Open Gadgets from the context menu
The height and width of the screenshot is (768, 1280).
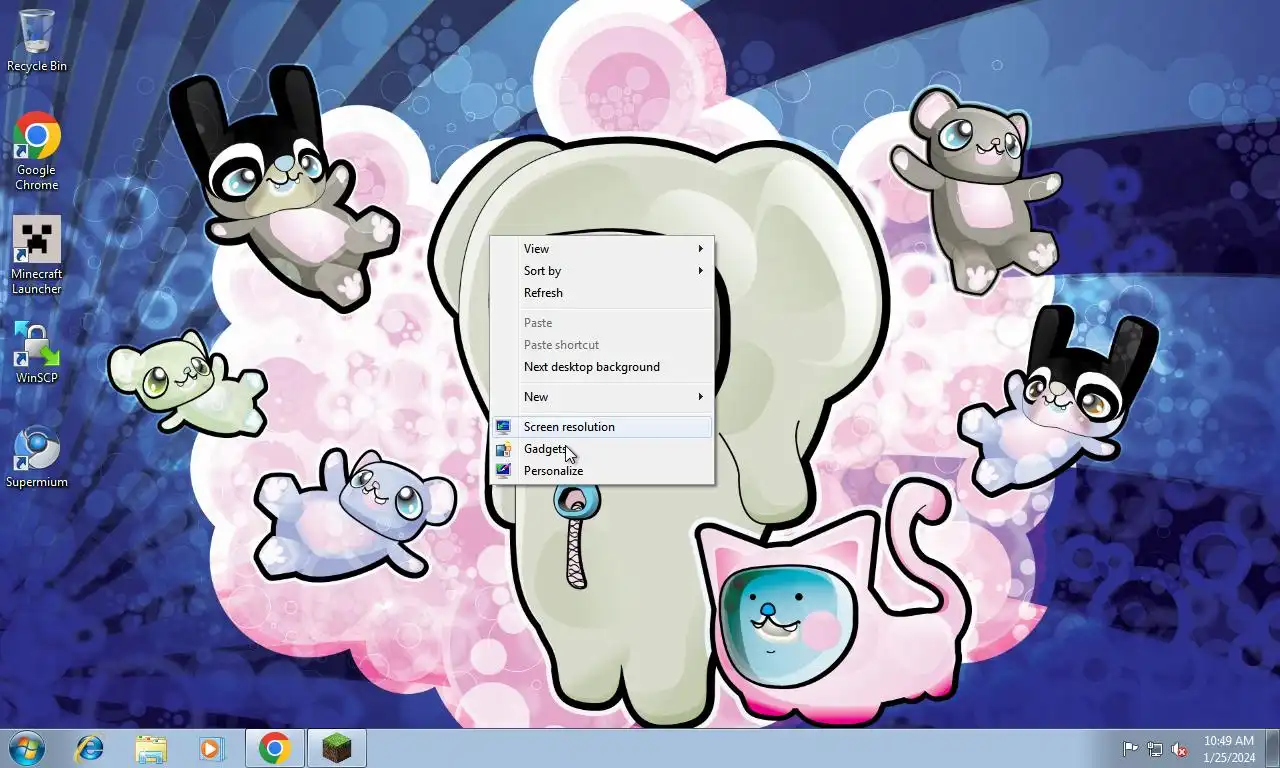(x=602, y=449)
